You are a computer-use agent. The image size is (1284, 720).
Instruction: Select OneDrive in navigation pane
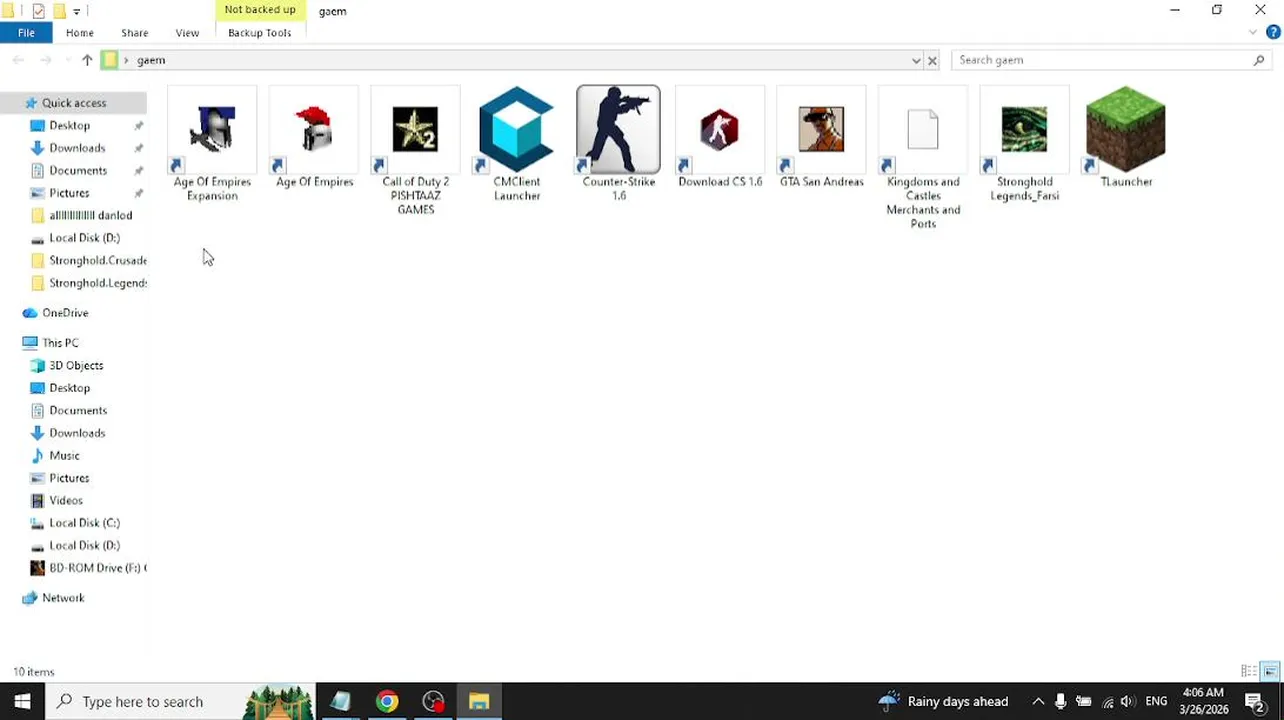pyautogui.click(x=65, y=313)
